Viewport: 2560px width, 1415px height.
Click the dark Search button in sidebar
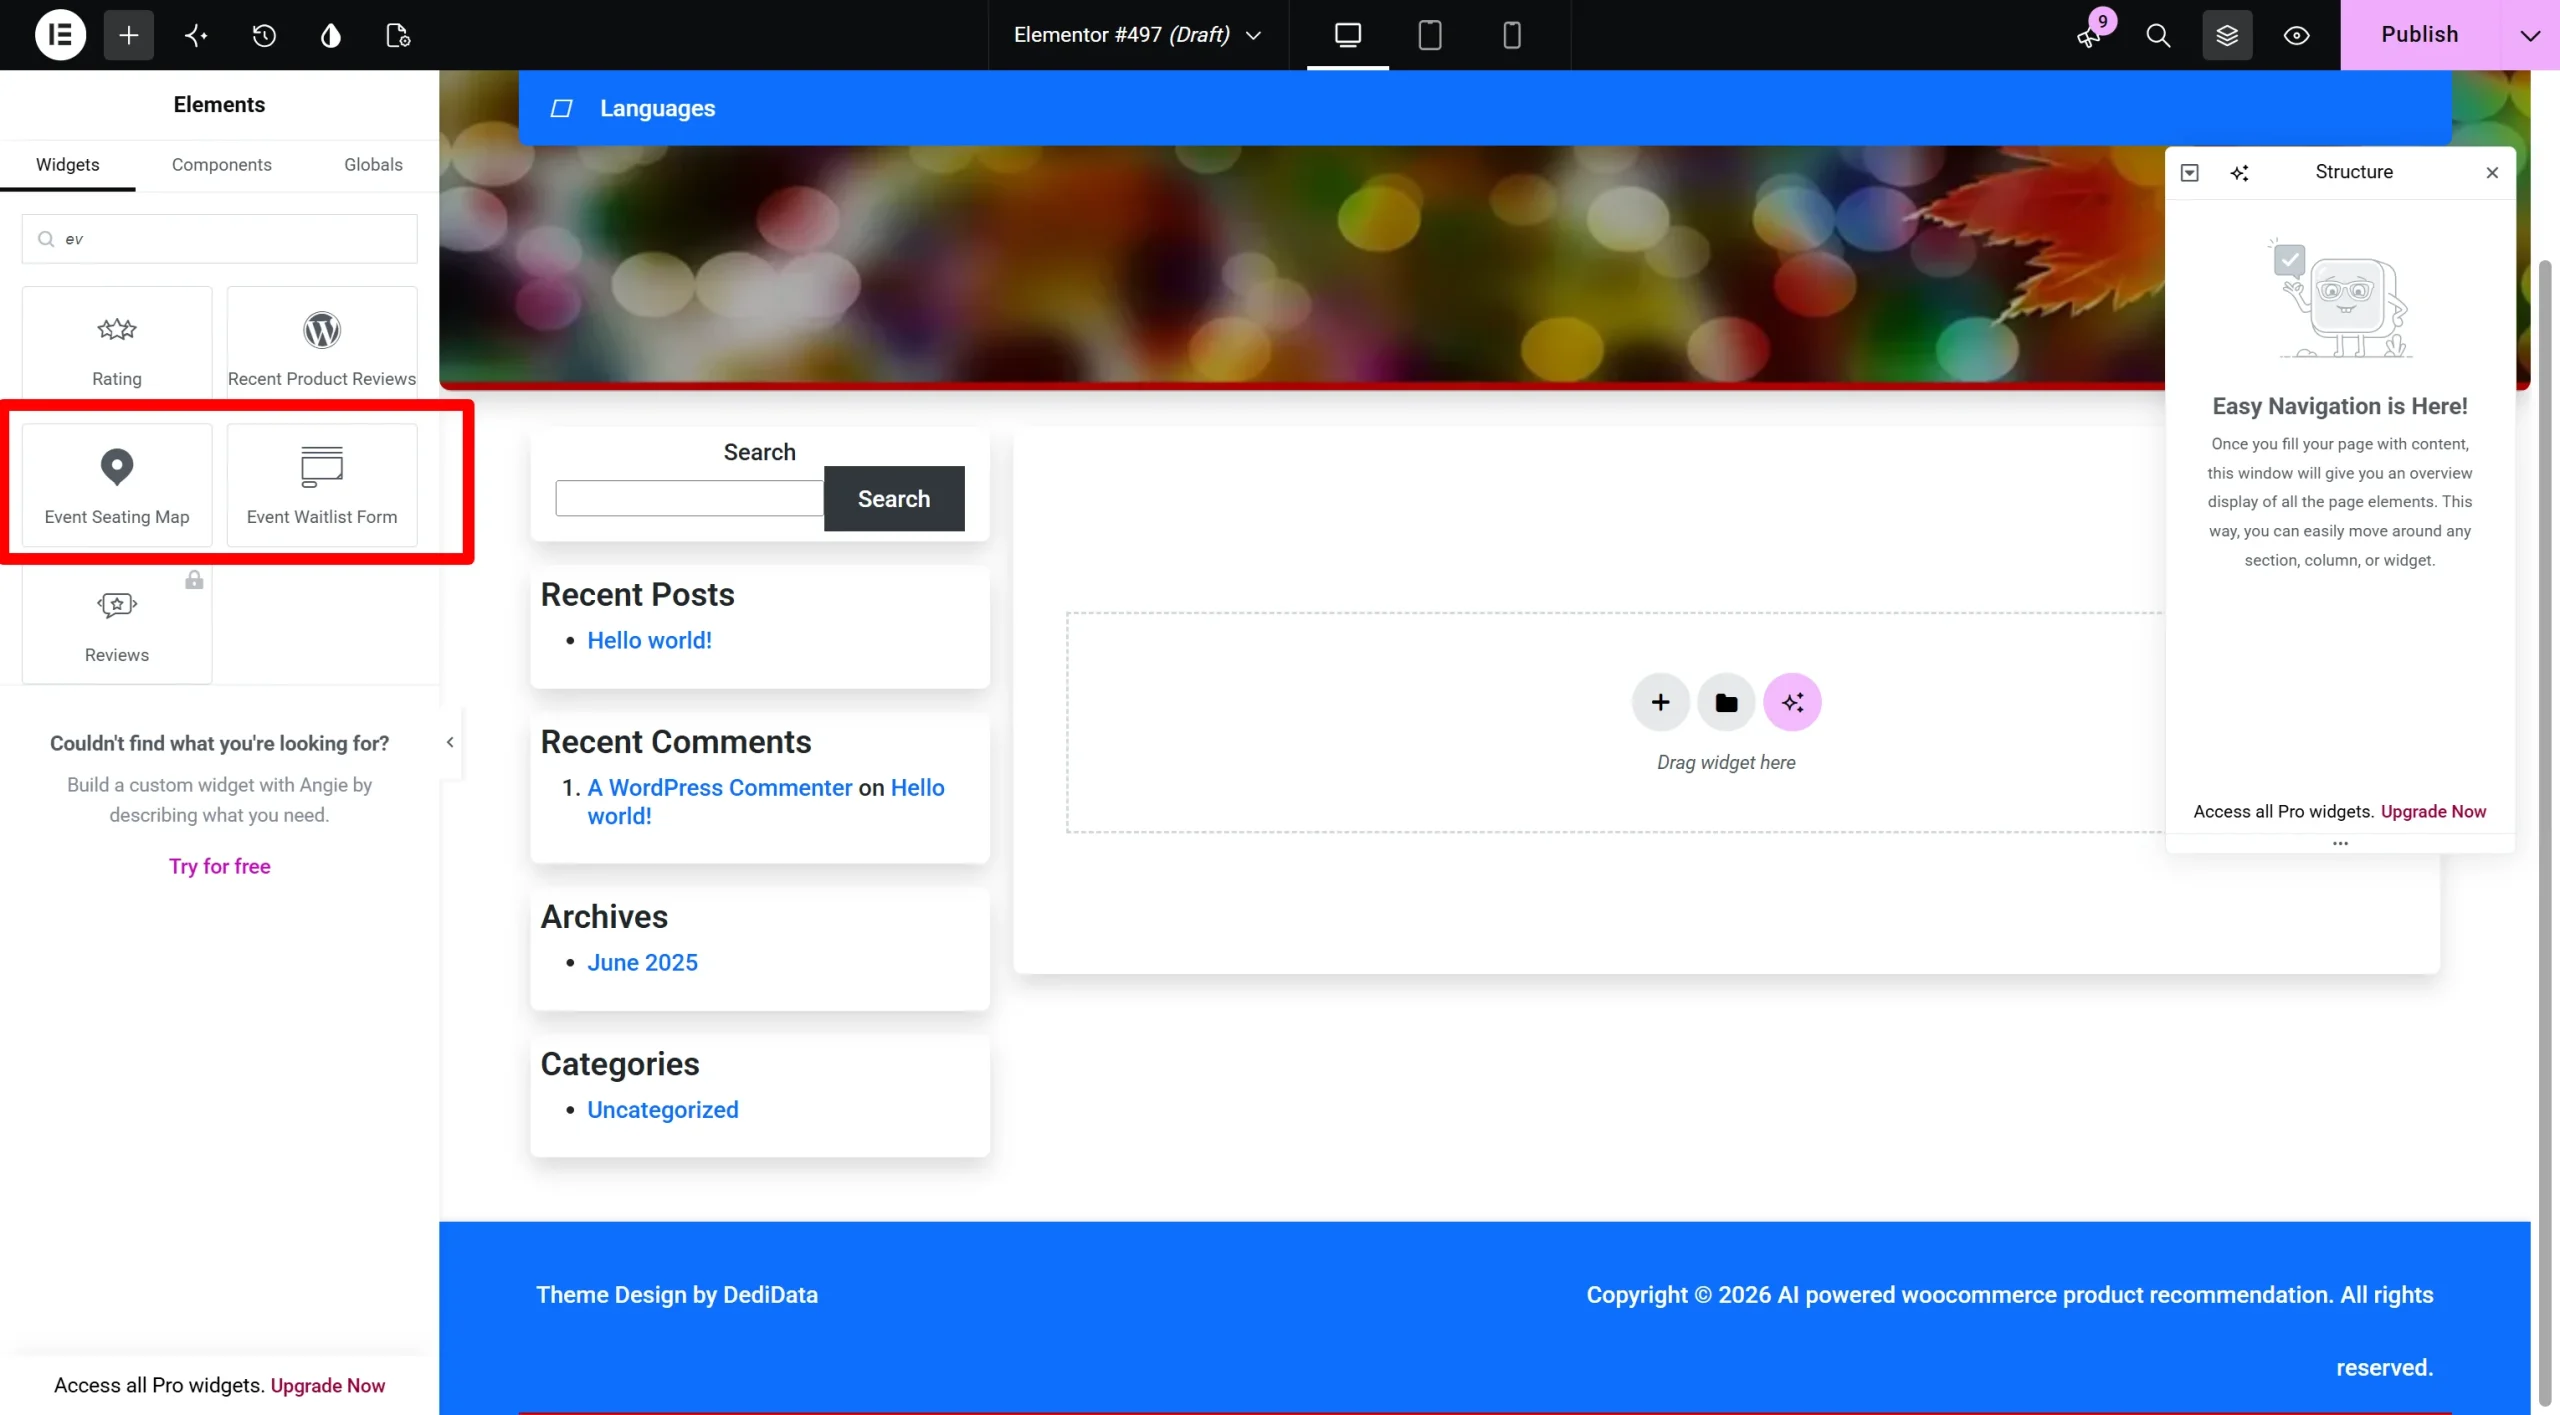click(x=894, y=498)
